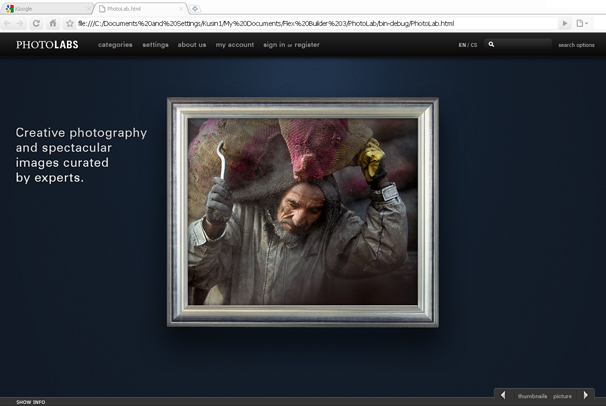Switch to picture view
The image size is (606, 406).
click(562, 396)
